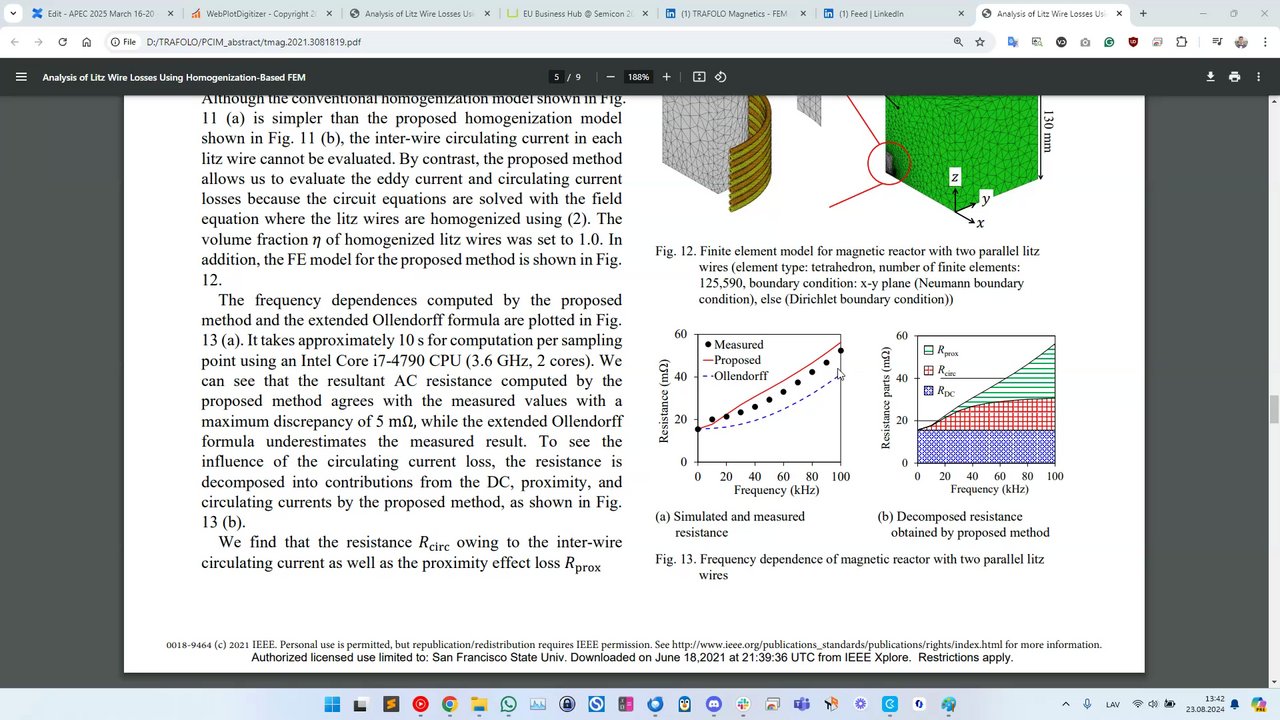Go back to the previous page
This screenshot has width=1280, height=720.
pyautogui.click(x=14, y=42)
